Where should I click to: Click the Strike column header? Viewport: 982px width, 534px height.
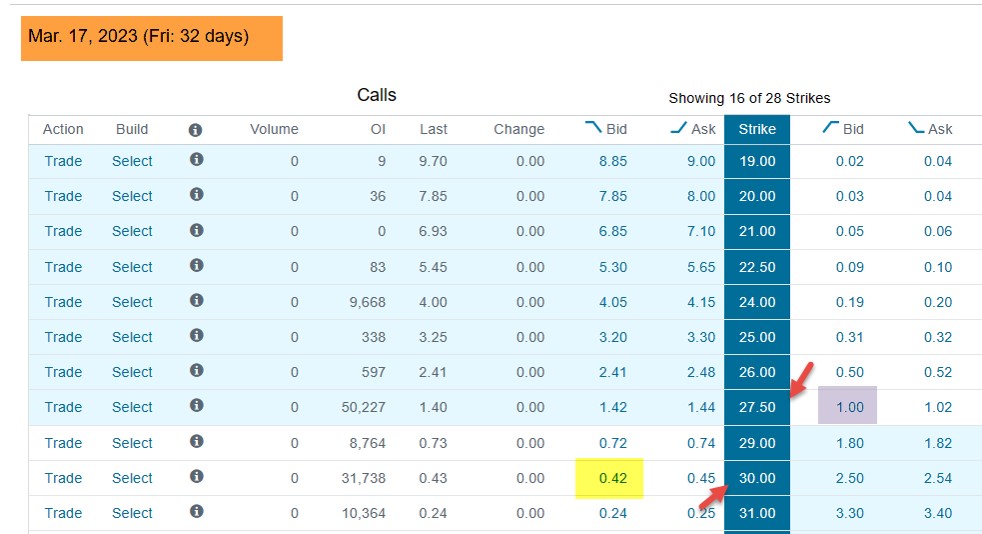click(x=757, y=129)
